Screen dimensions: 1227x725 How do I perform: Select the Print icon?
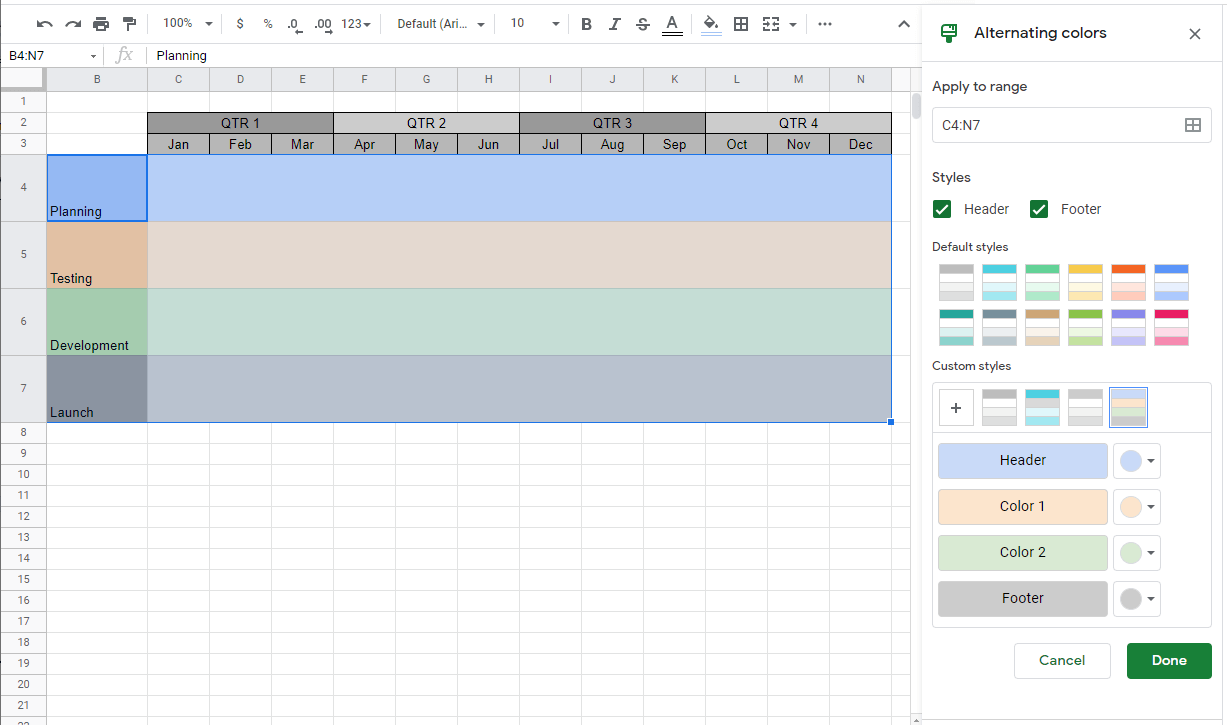100,22
